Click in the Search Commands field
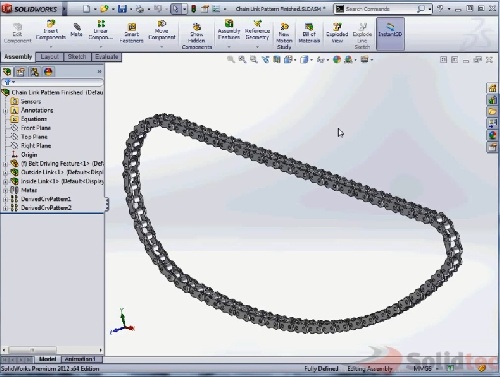The width and height of the screenshot is (500, 377). pos(379,9)
